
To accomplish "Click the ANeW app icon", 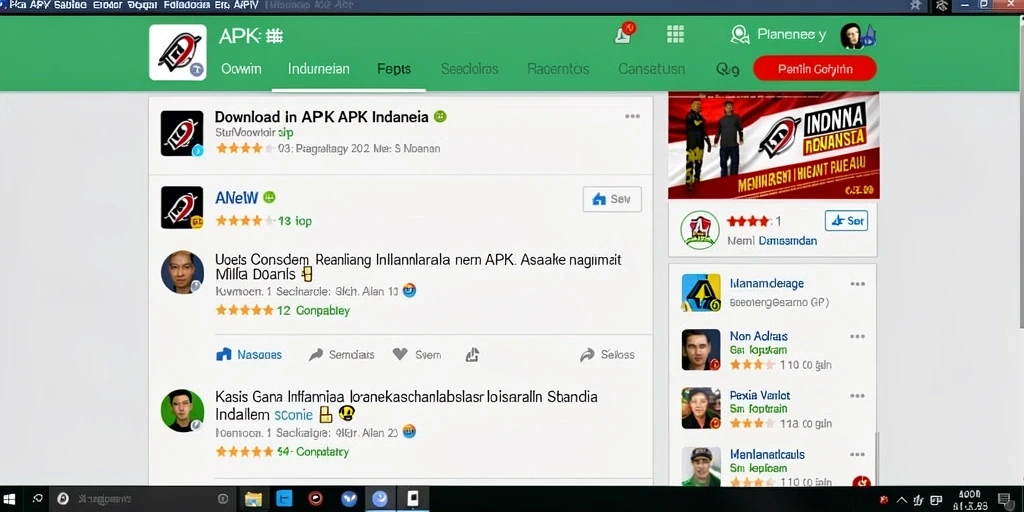I will 182,208.
